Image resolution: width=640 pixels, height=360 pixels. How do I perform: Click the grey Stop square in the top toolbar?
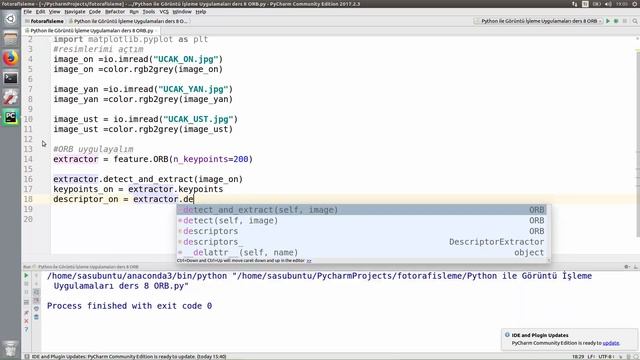[x=625, y=21]
